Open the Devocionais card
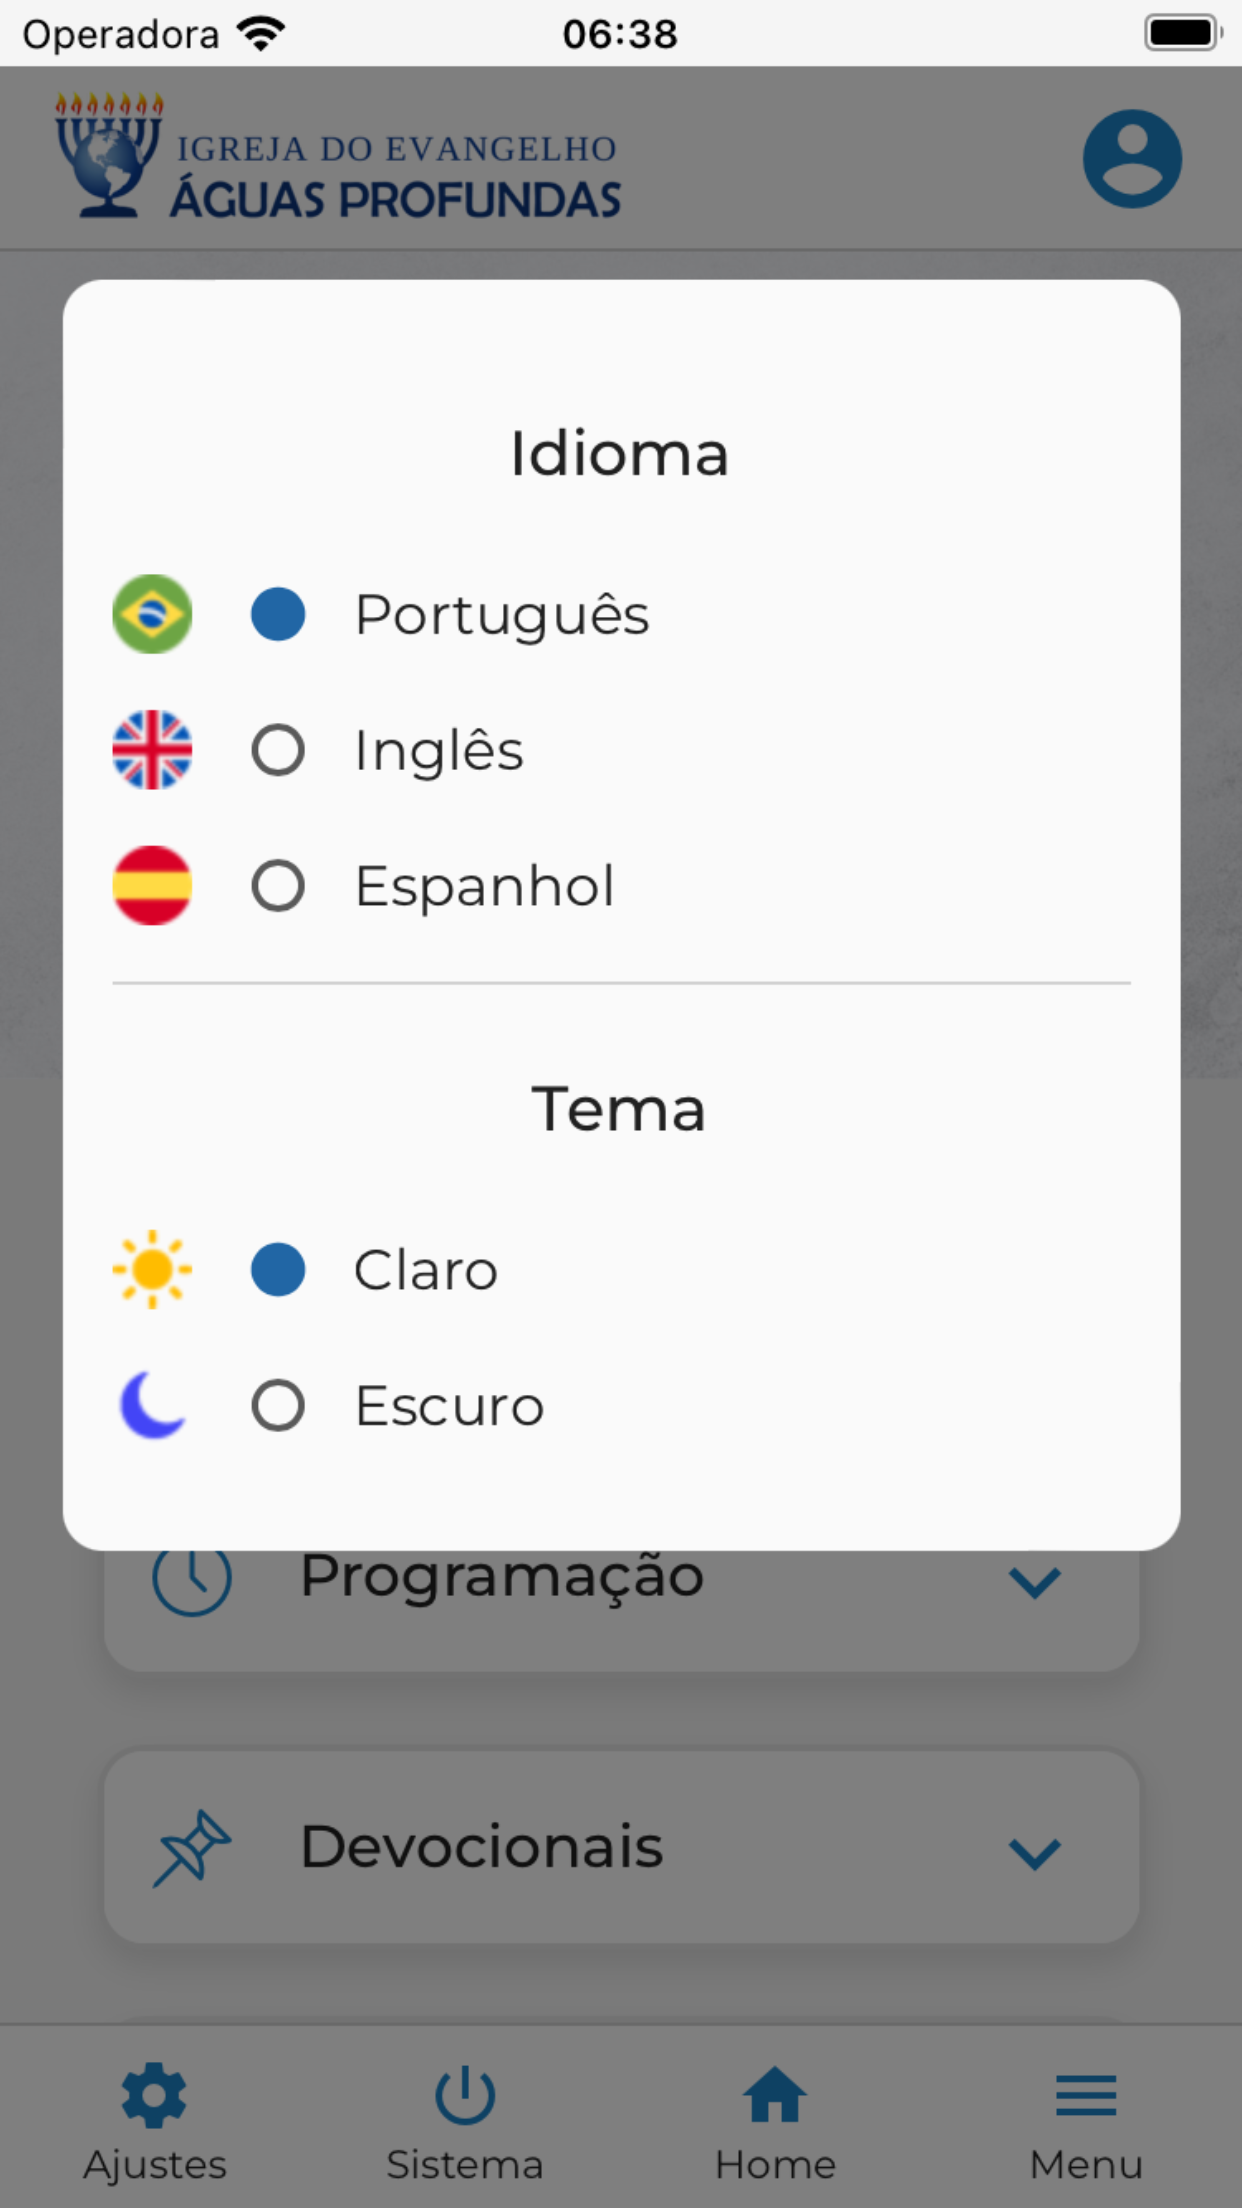Image resolution: width=1242 pixels, height=2208 pixels. tap(621, 1846)
